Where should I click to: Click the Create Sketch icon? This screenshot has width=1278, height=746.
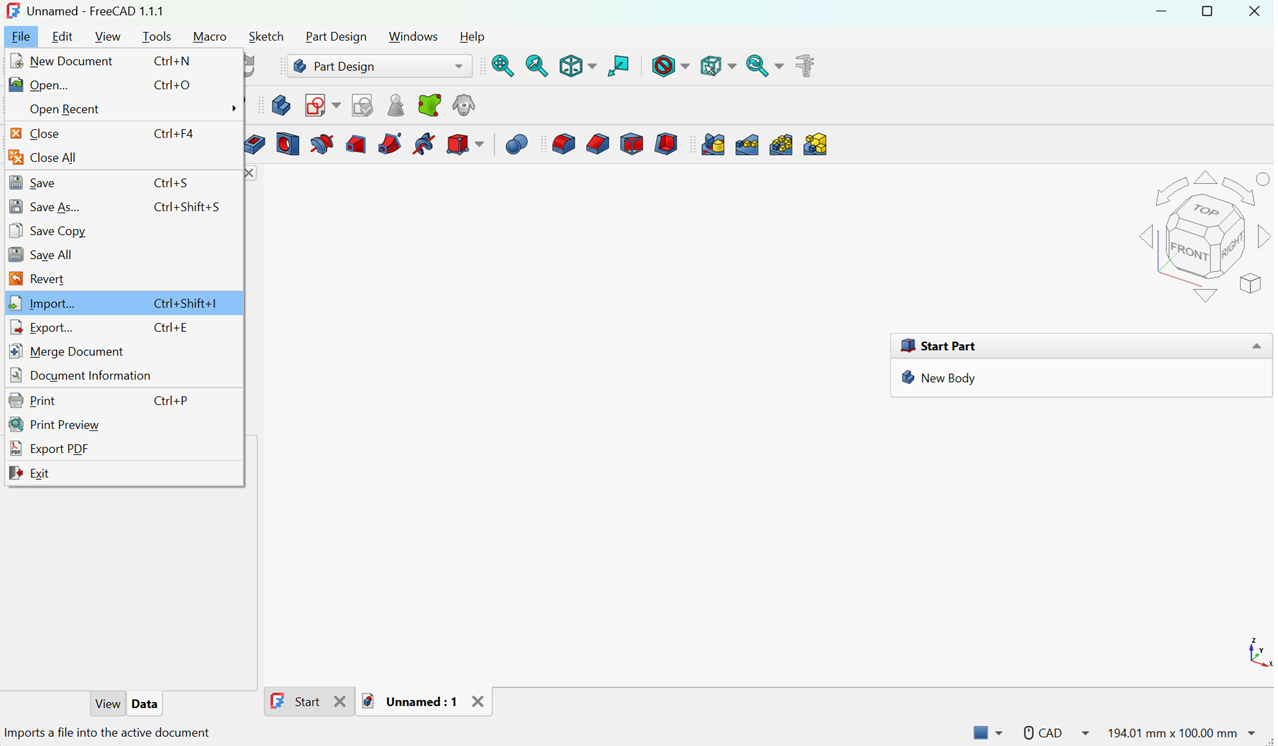point(316,105)
